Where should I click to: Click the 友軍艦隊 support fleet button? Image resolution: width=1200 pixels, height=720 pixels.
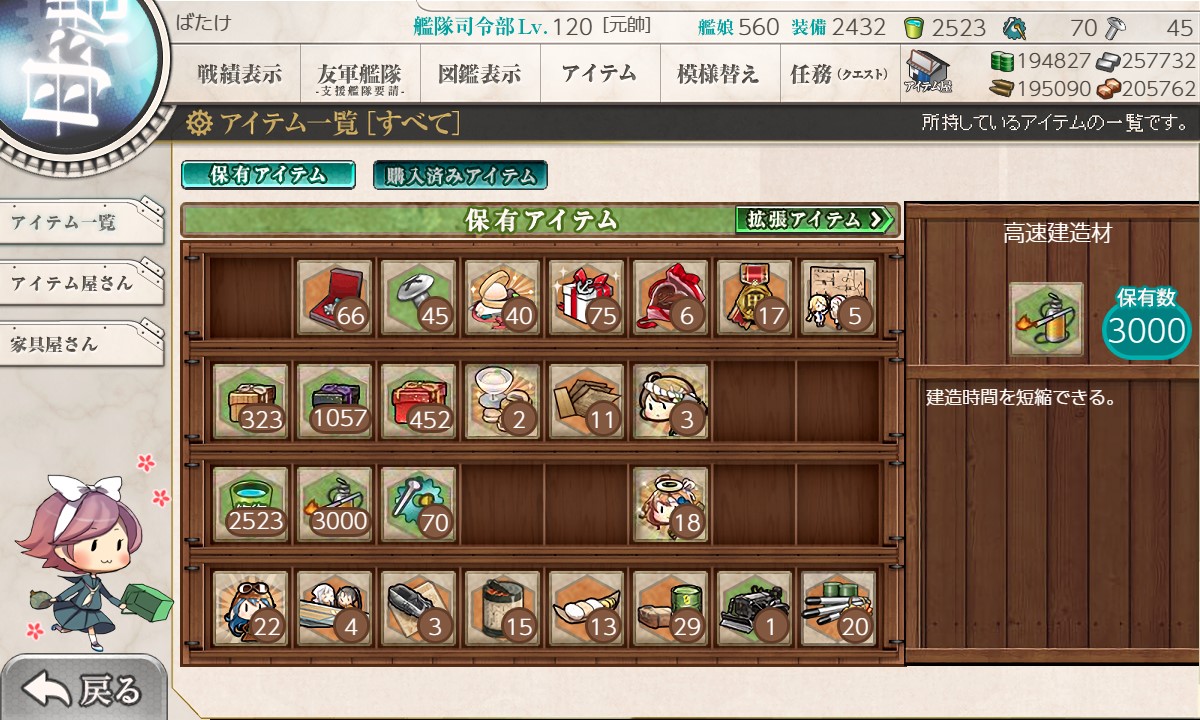click(360, 74)
